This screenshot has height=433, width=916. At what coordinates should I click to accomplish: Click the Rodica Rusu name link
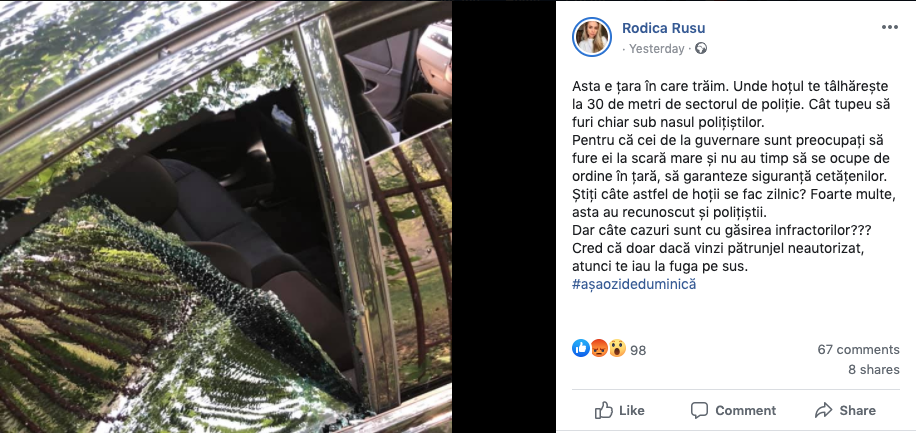[x=663, y=28]
